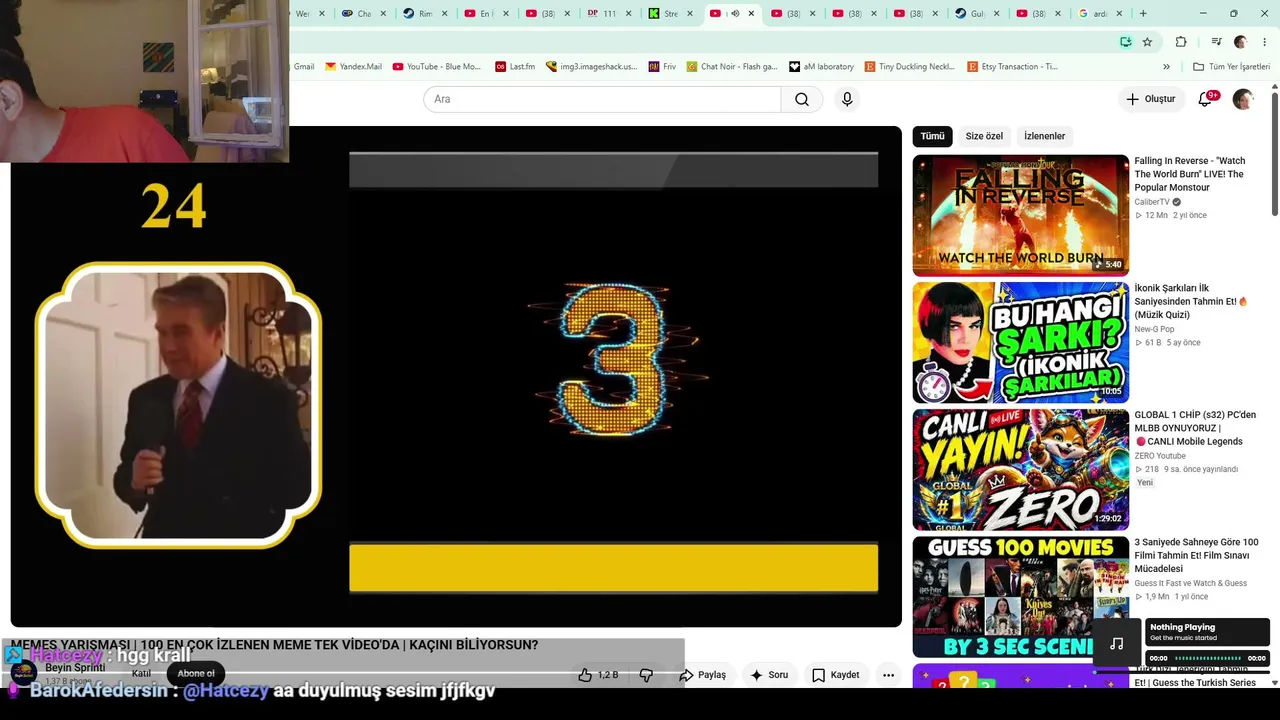Open the Etsy Transaction bookmark

tap(1012, 67)
